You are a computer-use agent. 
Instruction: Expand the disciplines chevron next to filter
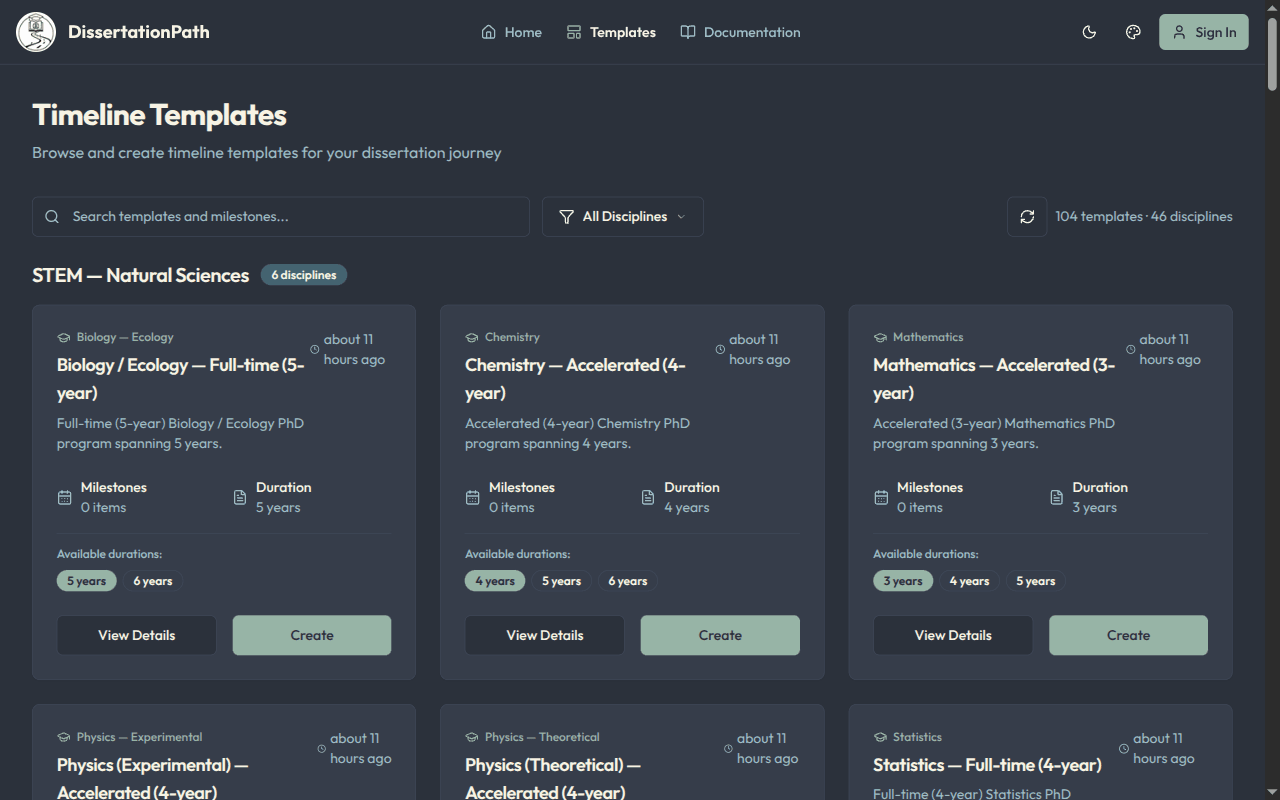coord(681,216)
